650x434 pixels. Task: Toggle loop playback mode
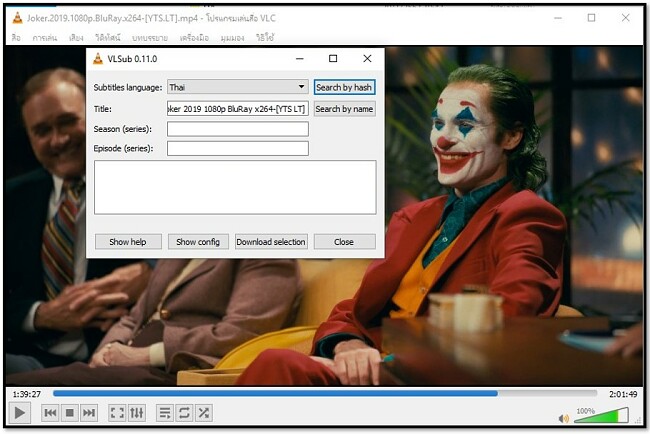(184, 413)
